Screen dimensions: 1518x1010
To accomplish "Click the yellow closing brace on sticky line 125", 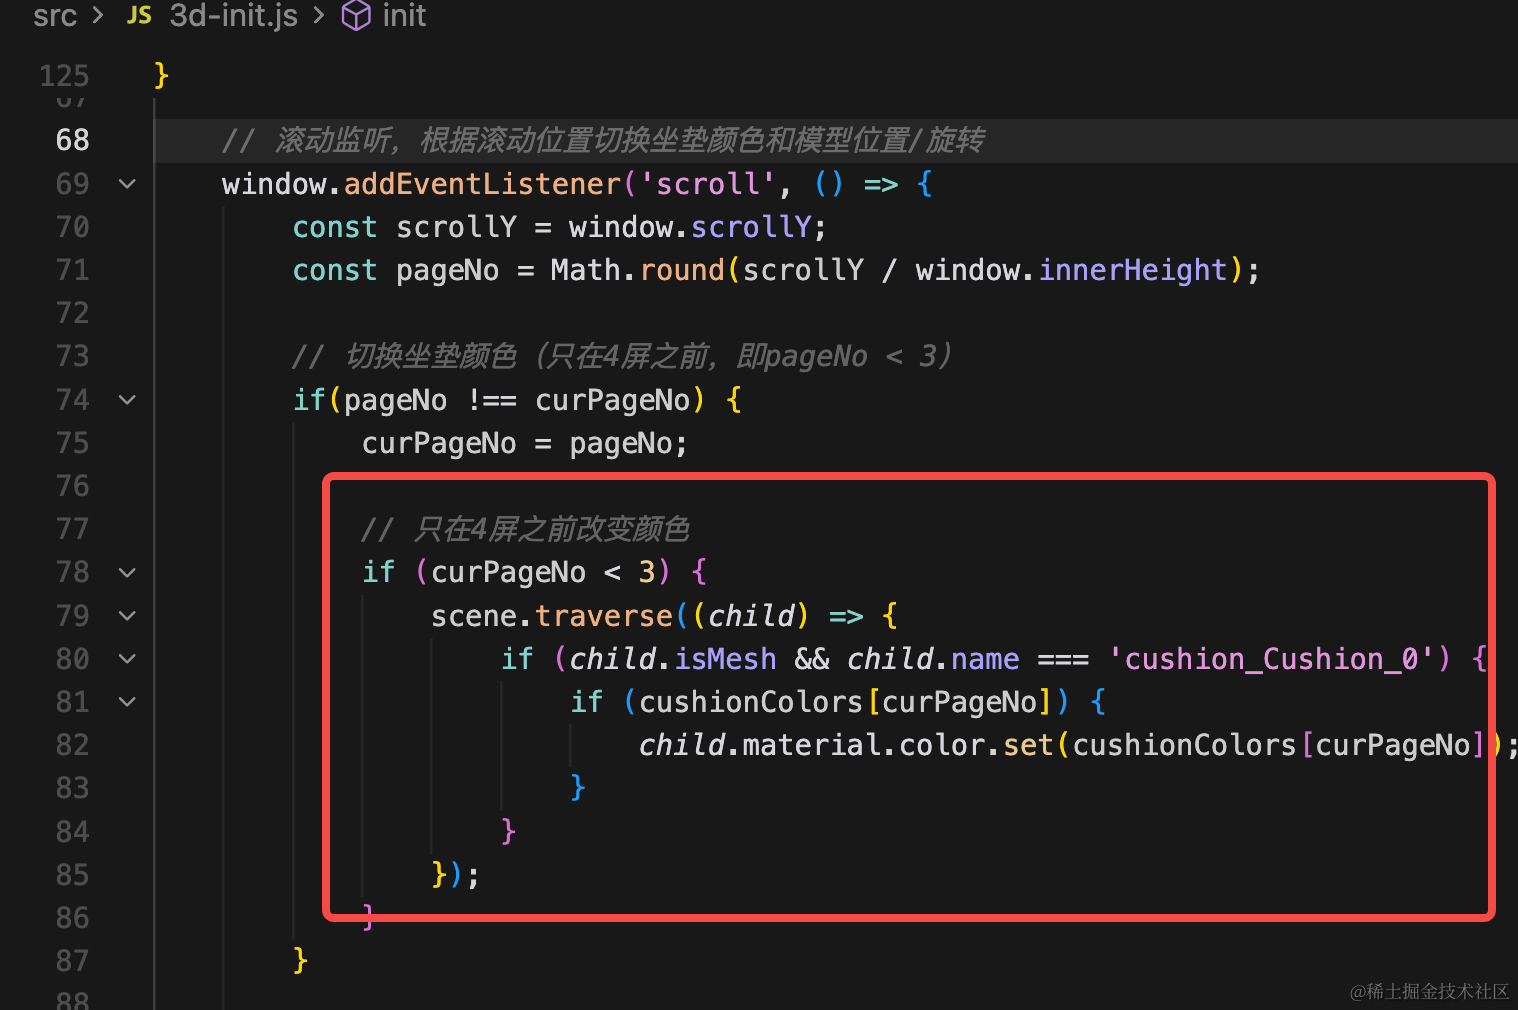I will [161, 76].
